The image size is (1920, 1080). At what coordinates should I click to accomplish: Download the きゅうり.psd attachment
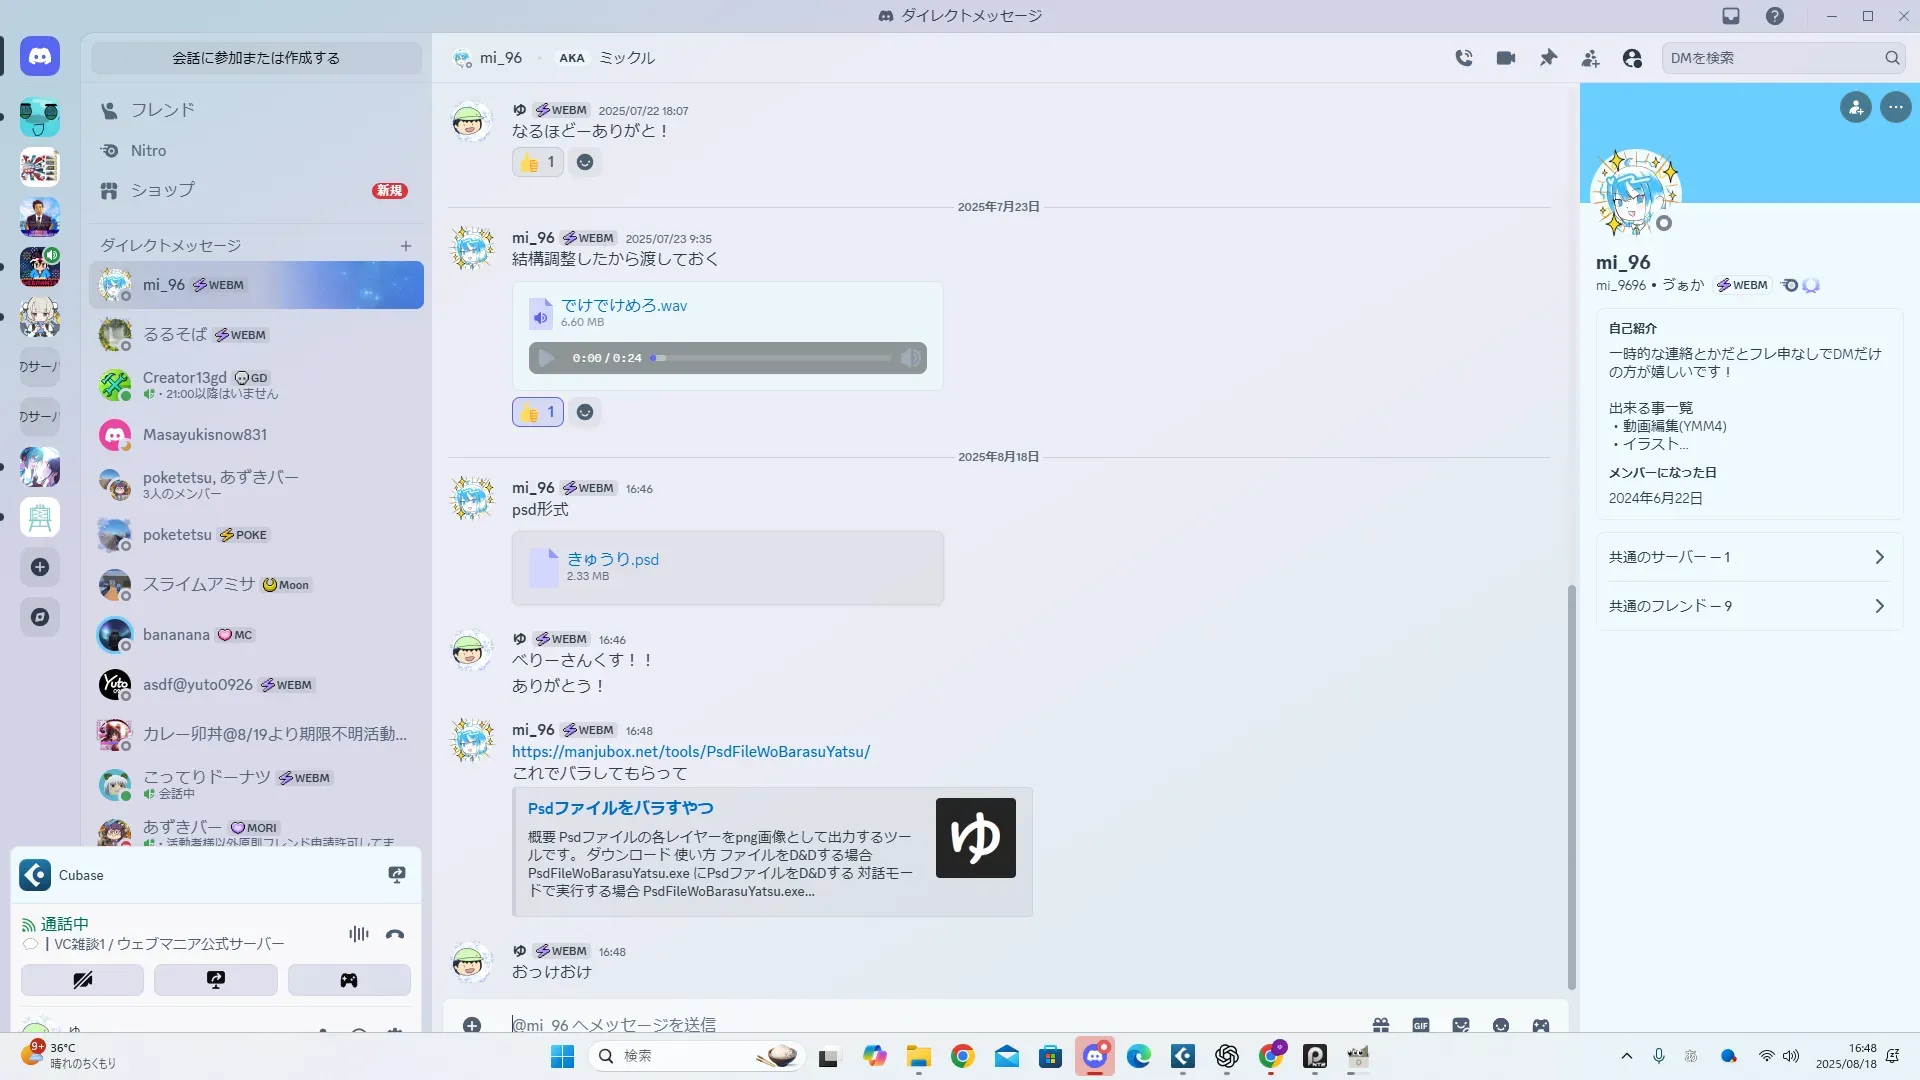612,559
